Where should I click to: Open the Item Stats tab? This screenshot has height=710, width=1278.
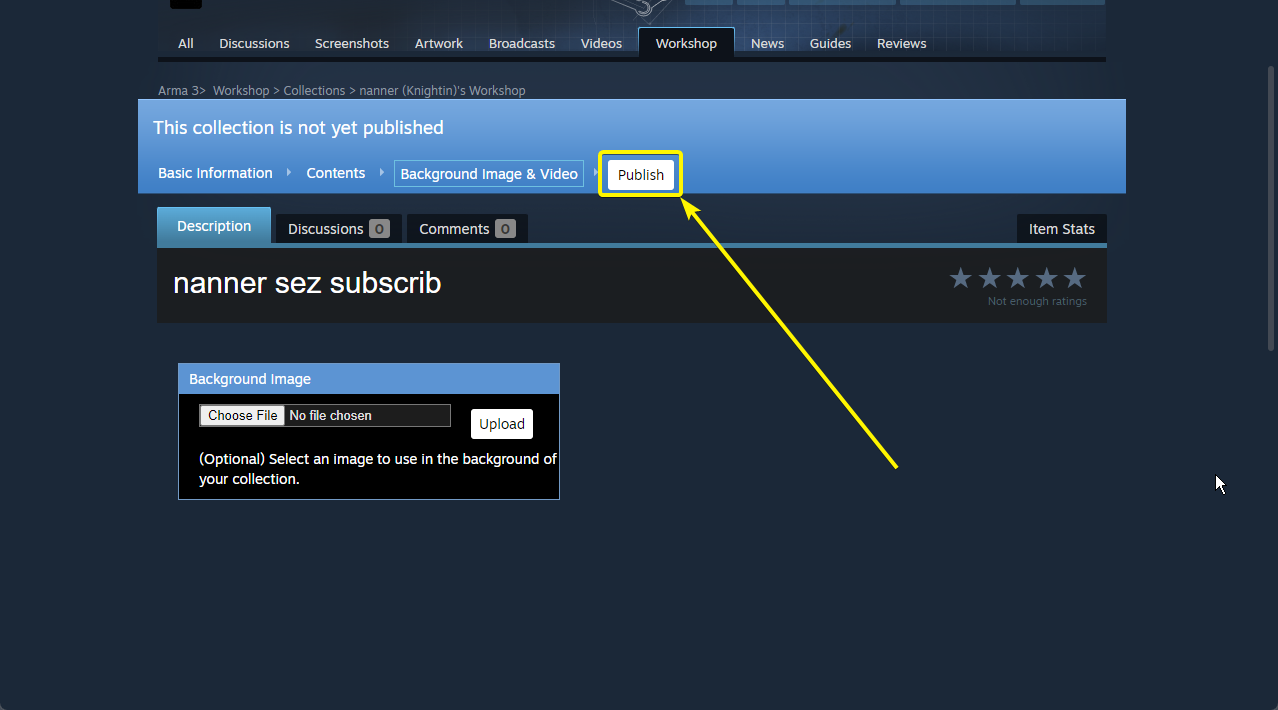pyautogui.click(x=1062, y=228)
